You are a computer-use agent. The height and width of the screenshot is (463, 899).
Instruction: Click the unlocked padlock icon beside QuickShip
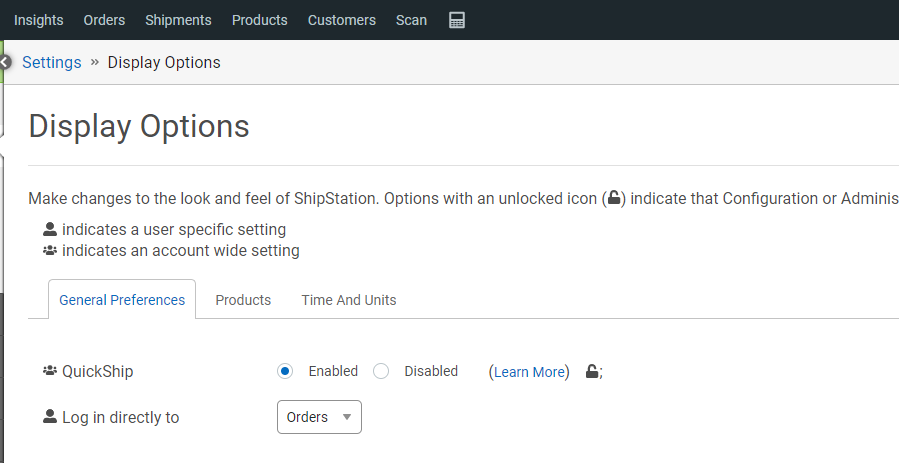pyautogui.click(x=592, y=371)
